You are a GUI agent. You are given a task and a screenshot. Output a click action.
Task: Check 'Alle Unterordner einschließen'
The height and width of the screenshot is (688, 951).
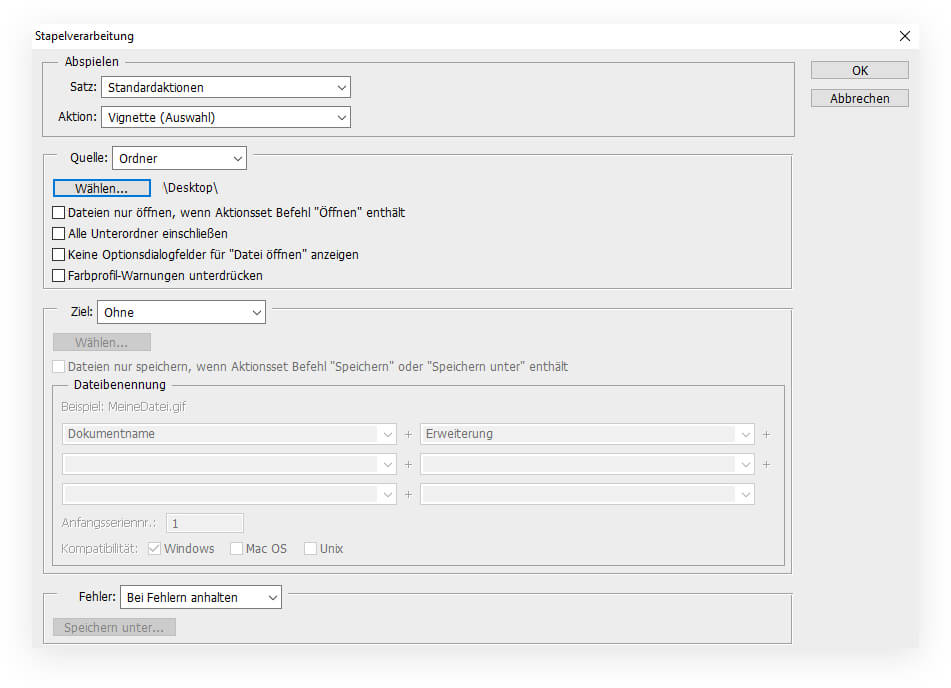(x=59, y=234)
